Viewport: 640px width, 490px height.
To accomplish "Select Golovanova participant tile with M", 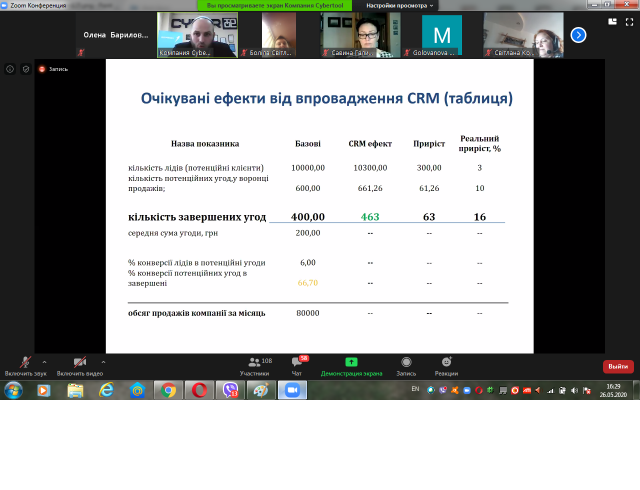I will pos(442,35).
